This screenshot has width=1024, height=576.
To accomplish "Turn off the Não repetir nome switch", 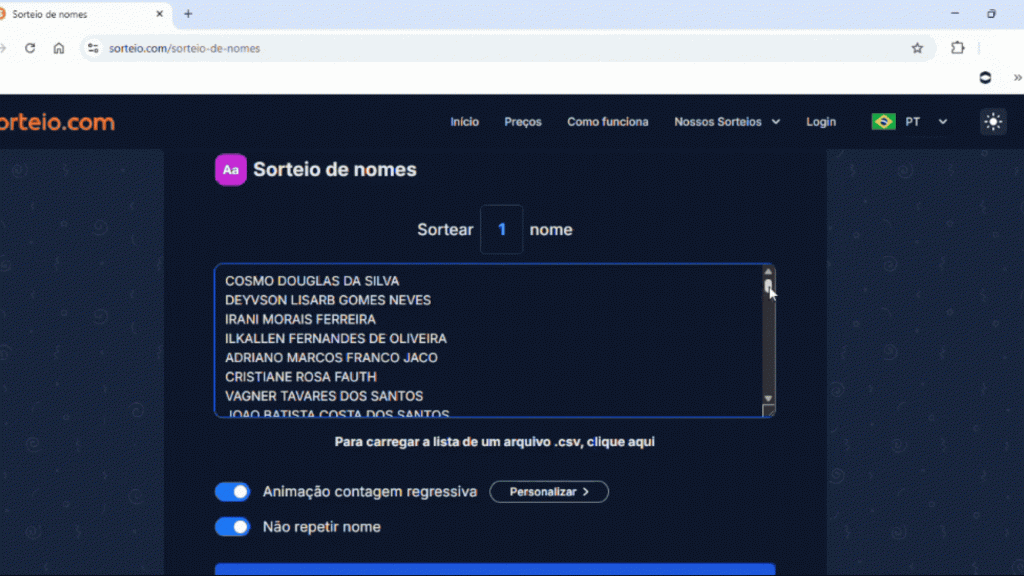I will click(233, 527).
